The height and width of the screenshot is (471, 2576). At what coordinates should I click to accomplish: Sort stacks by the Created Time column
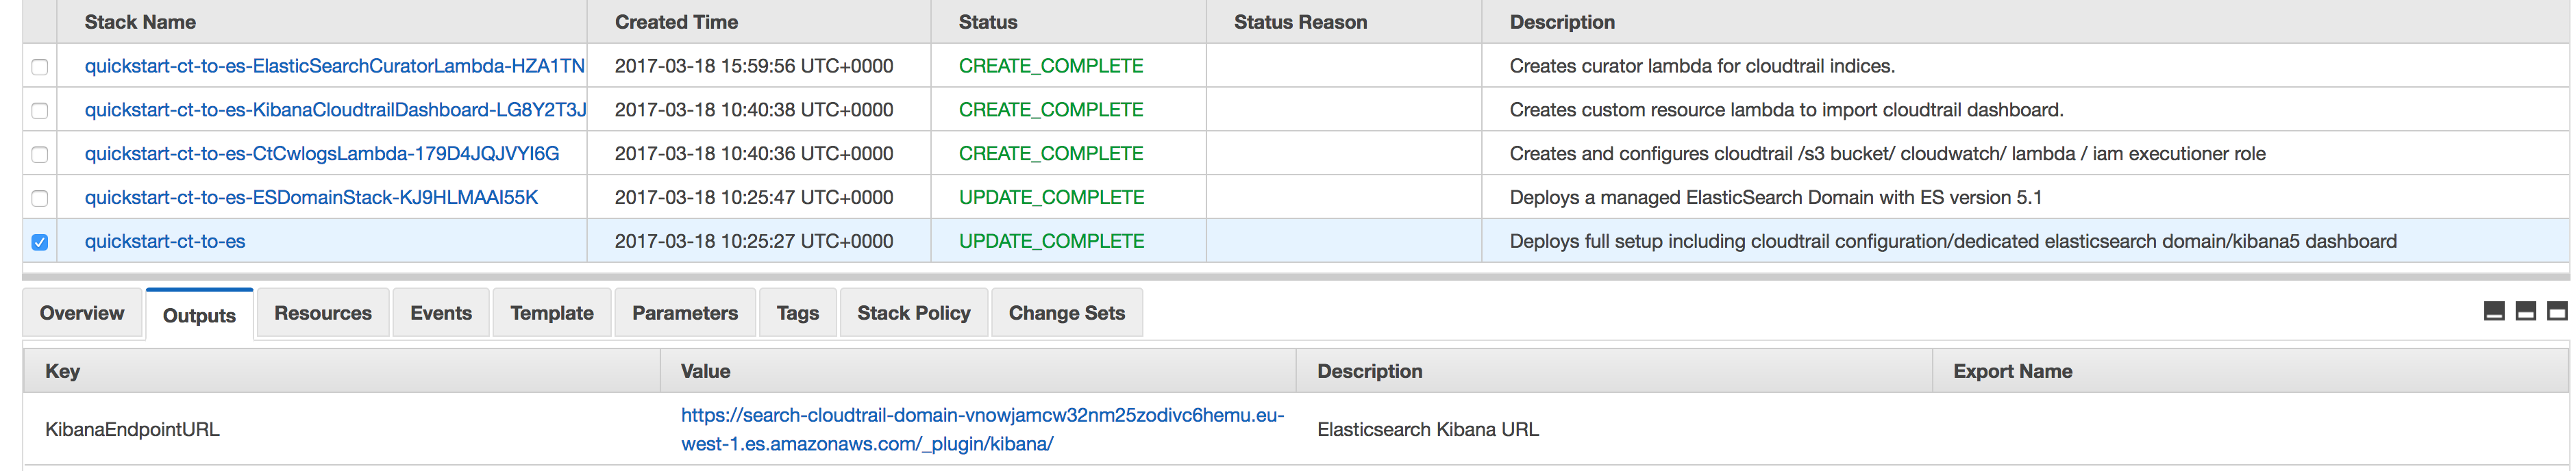tap(676, 22)
